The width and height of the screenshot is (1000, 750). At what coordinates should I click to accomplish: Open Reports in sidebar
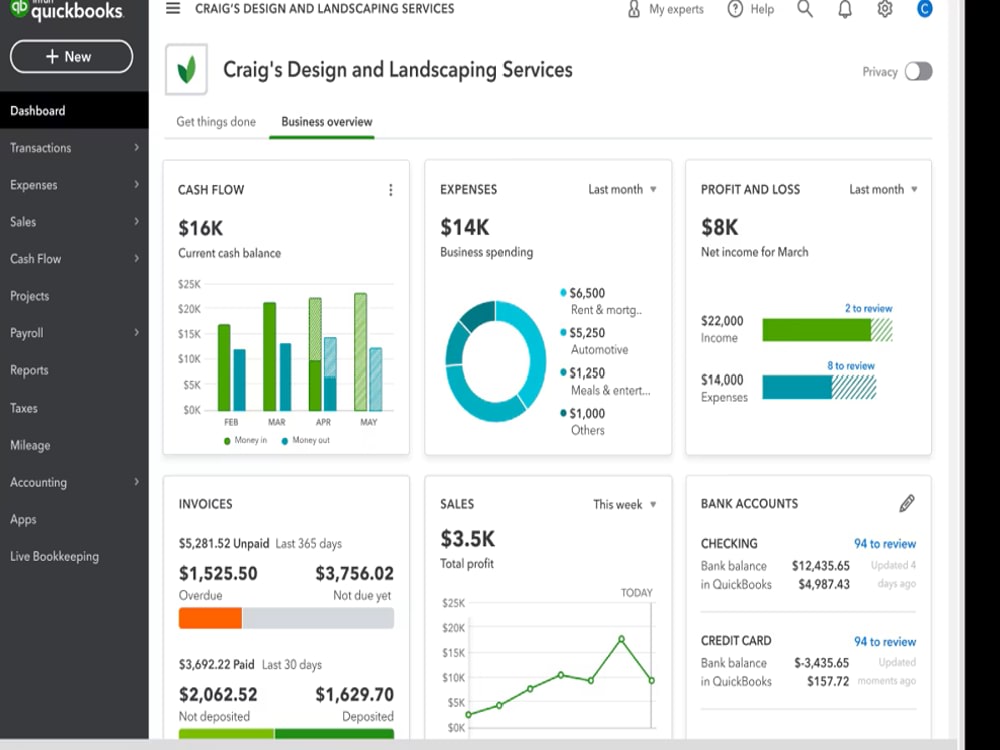click(x=74, y=370)
